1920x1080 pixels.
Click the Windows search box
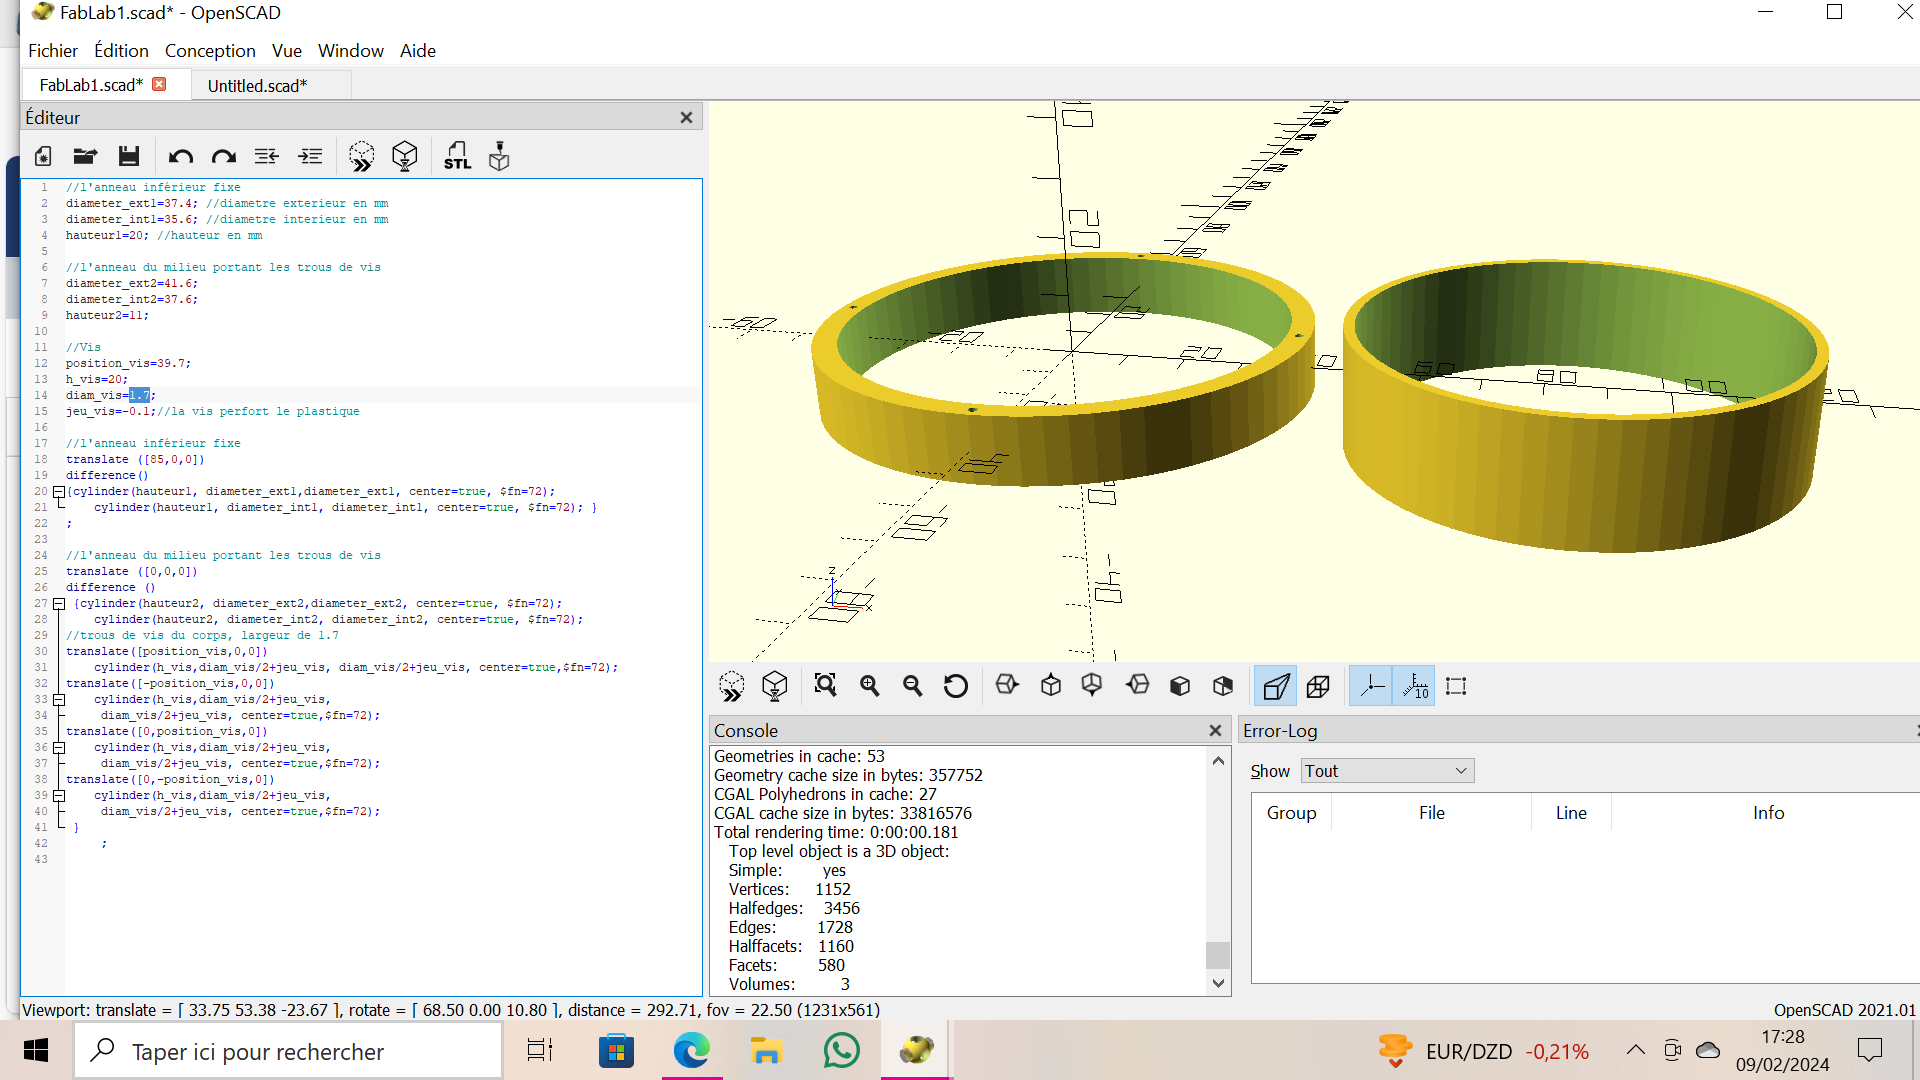(288, 1051)
